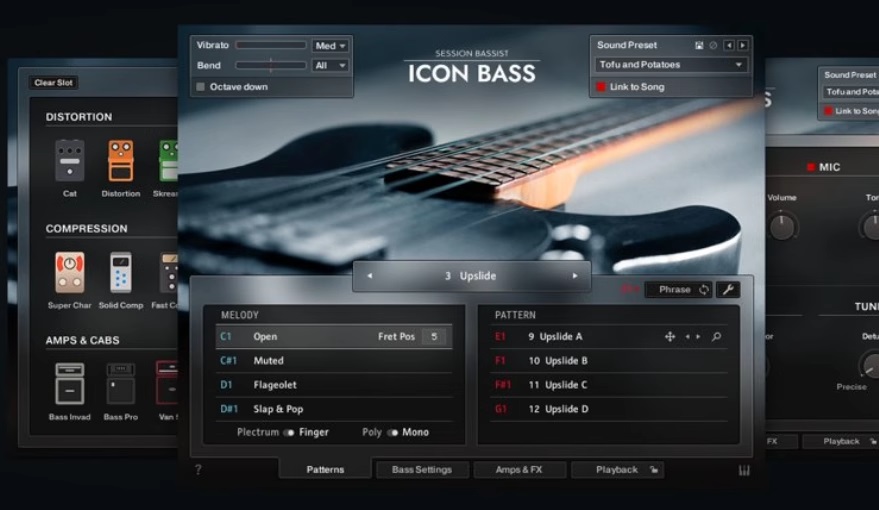Viewport: 879px width, 510px height.
Task: Open the wrench settings next to Phrase
Action: tap(728, 290)
